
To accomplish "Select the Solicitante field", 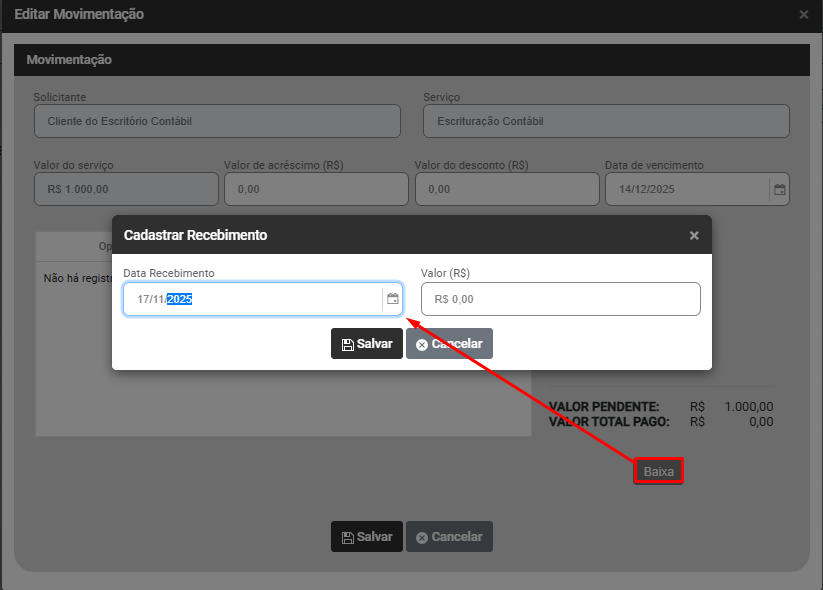I will pos(217,121).
